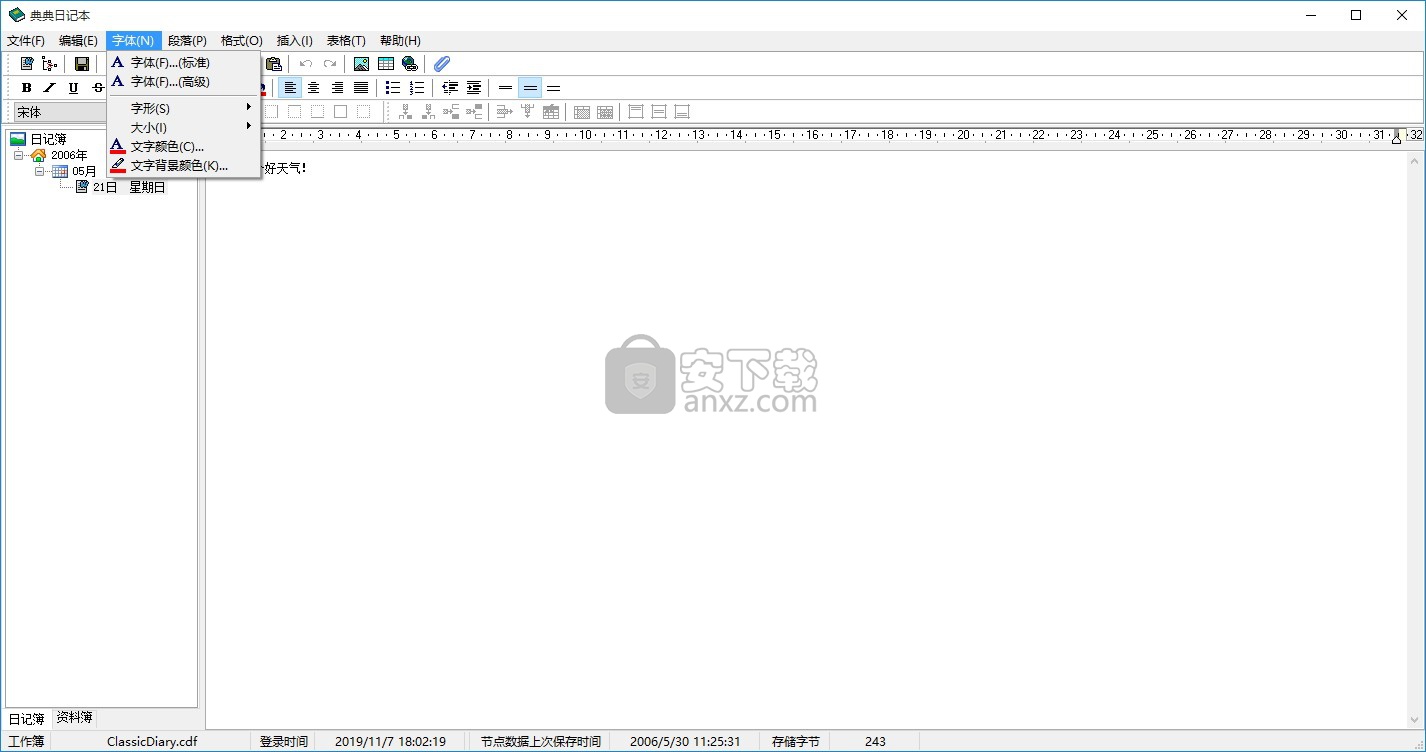Apply bulleted list formatting
Screen dimensions: 1426x752
click(394, 88)
